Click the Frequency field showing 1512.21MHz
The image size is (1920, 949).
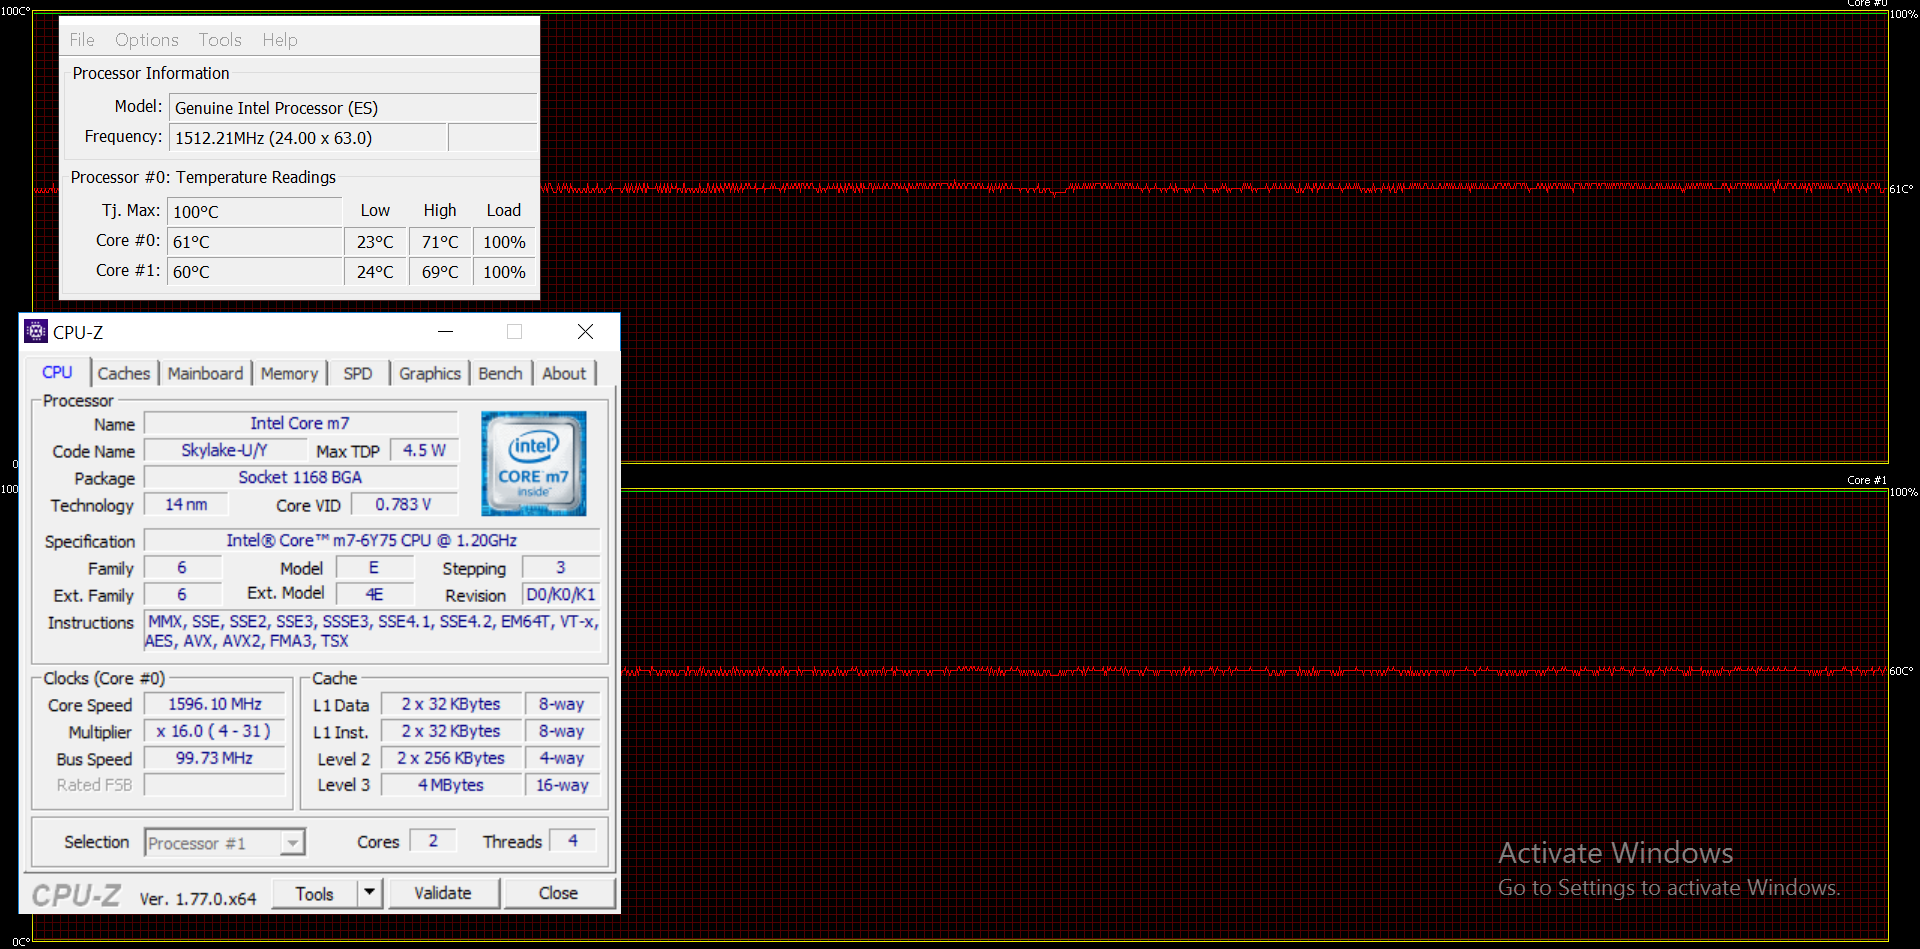coord(307,138)
